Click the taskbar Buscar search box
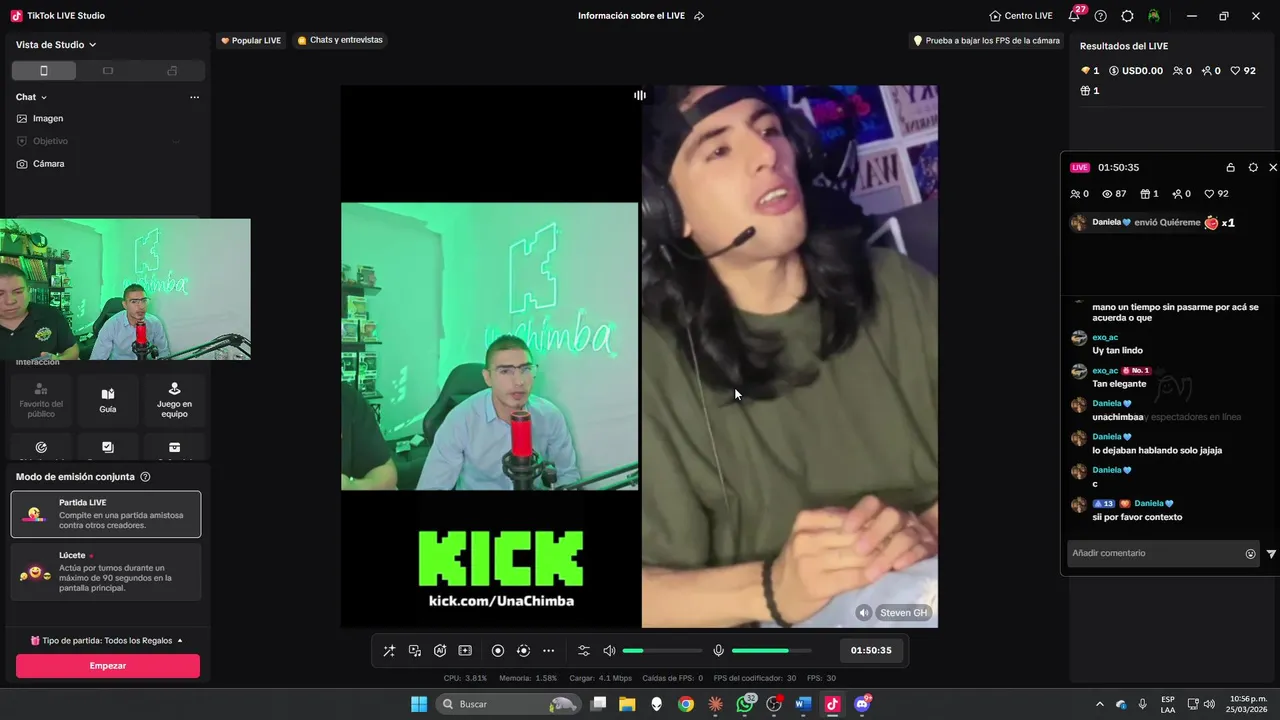The image size is (1280, 720). tap(510, 704)
